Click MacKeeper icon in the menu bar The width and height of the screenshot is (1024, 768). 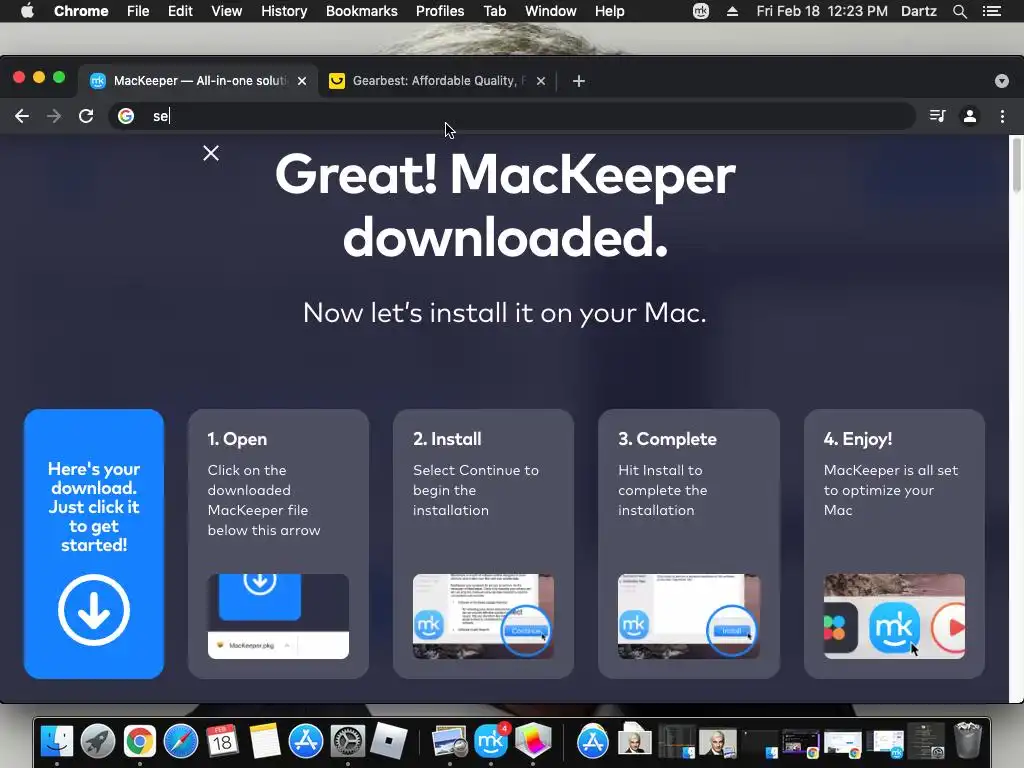point(701,11)
